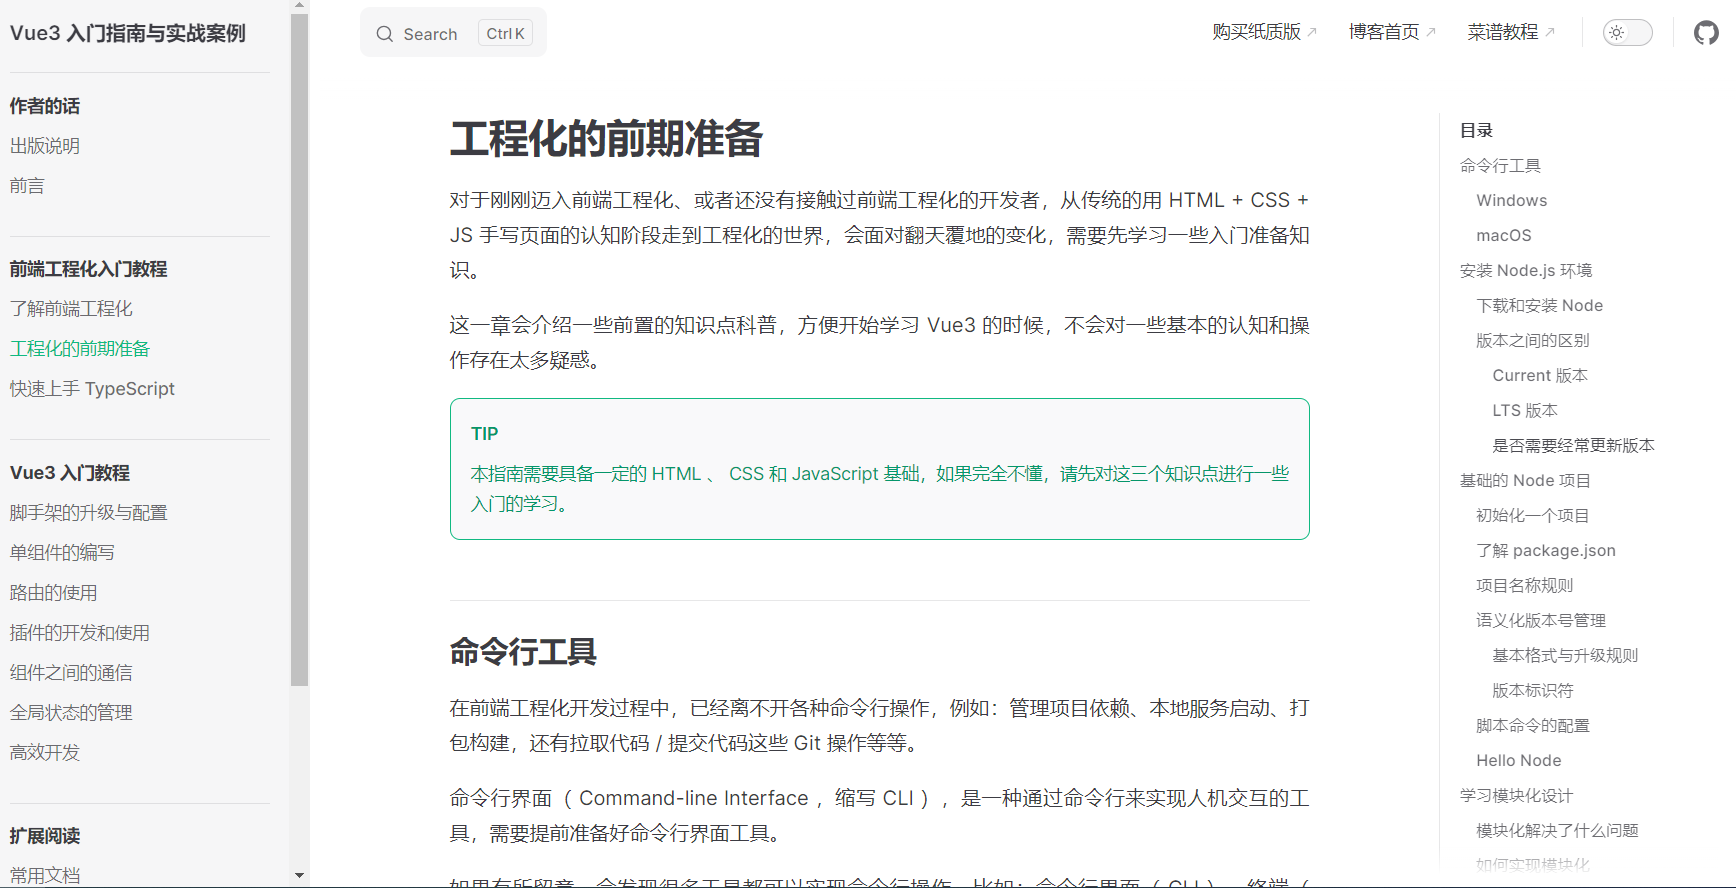Click the TIP label in callout
The height and width of the screenshot is (888, 1736).
point(485,434)
